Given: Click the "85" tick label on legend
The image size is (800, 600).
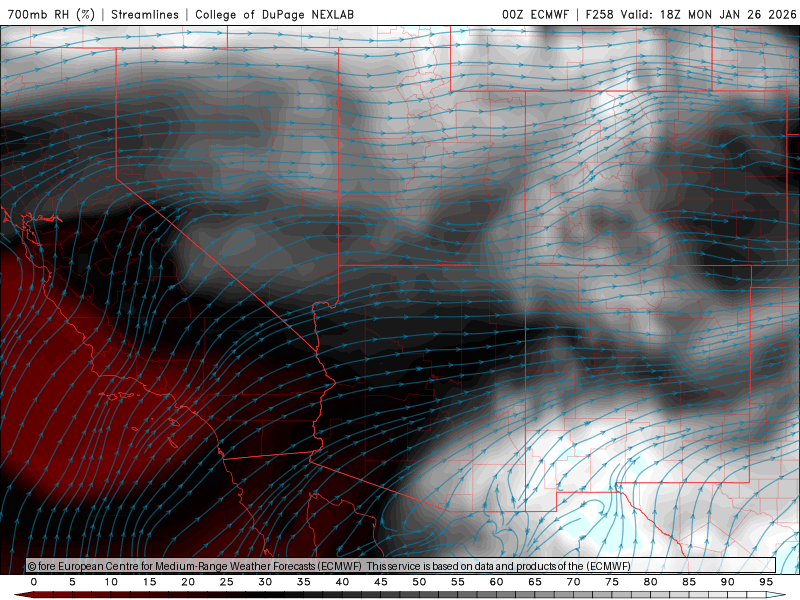Looking at the screenshot, I should tap(689, 582).
